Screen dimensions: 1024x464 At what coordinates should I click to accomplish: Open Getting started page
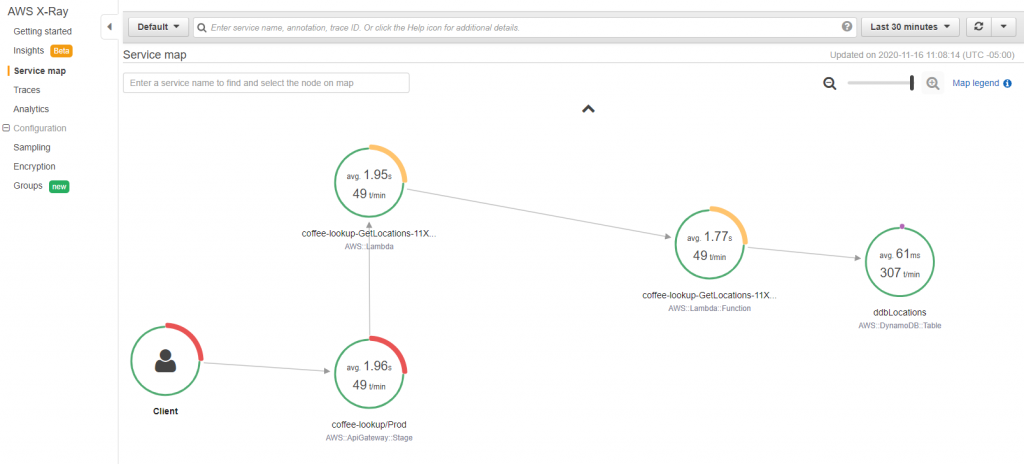click(x=42, y=31)
